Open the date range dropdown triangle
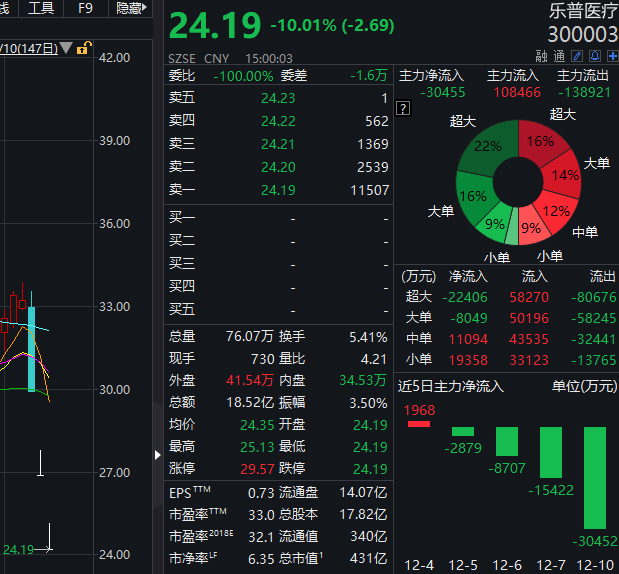The image size is (619, 574). pyautogui.click(x=67, y=48)
